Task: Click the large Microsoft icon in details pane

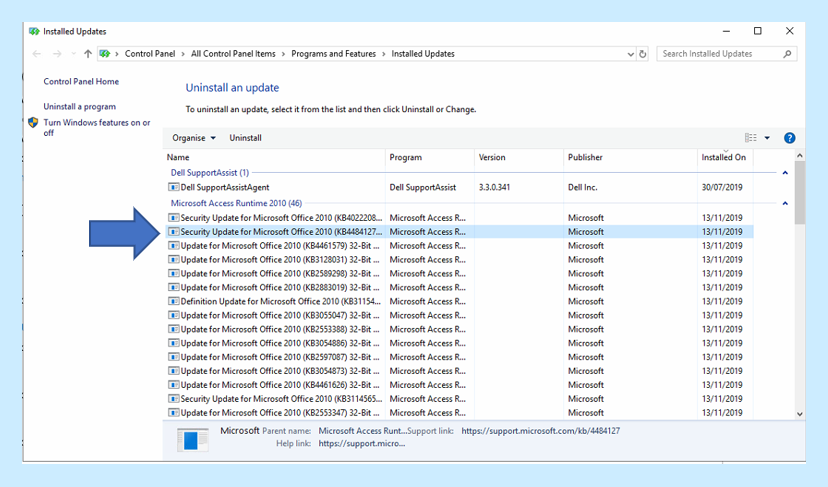Action: click(193, 439)
